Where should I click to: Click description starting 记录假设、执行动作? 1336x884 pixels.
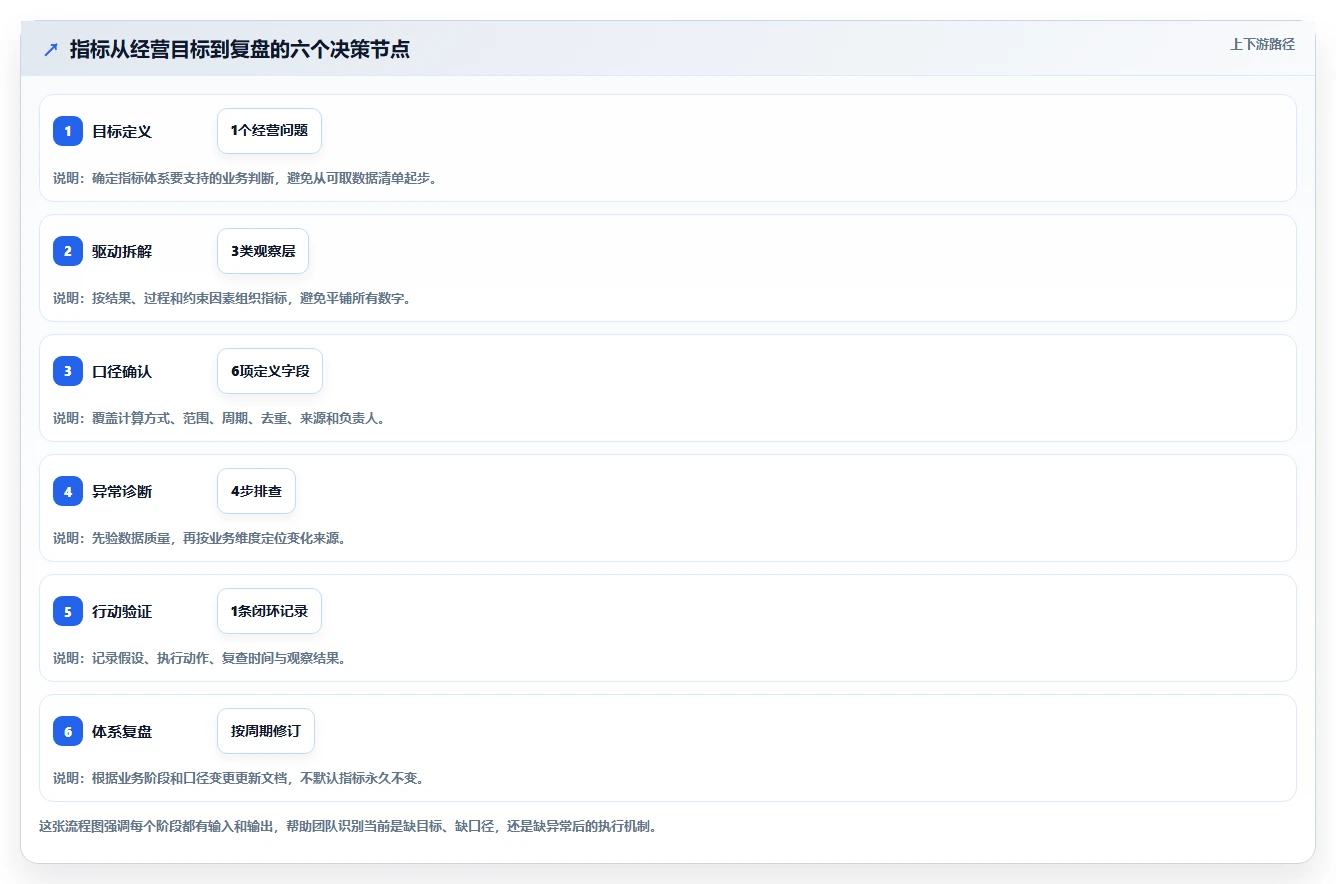click(199, 658)
